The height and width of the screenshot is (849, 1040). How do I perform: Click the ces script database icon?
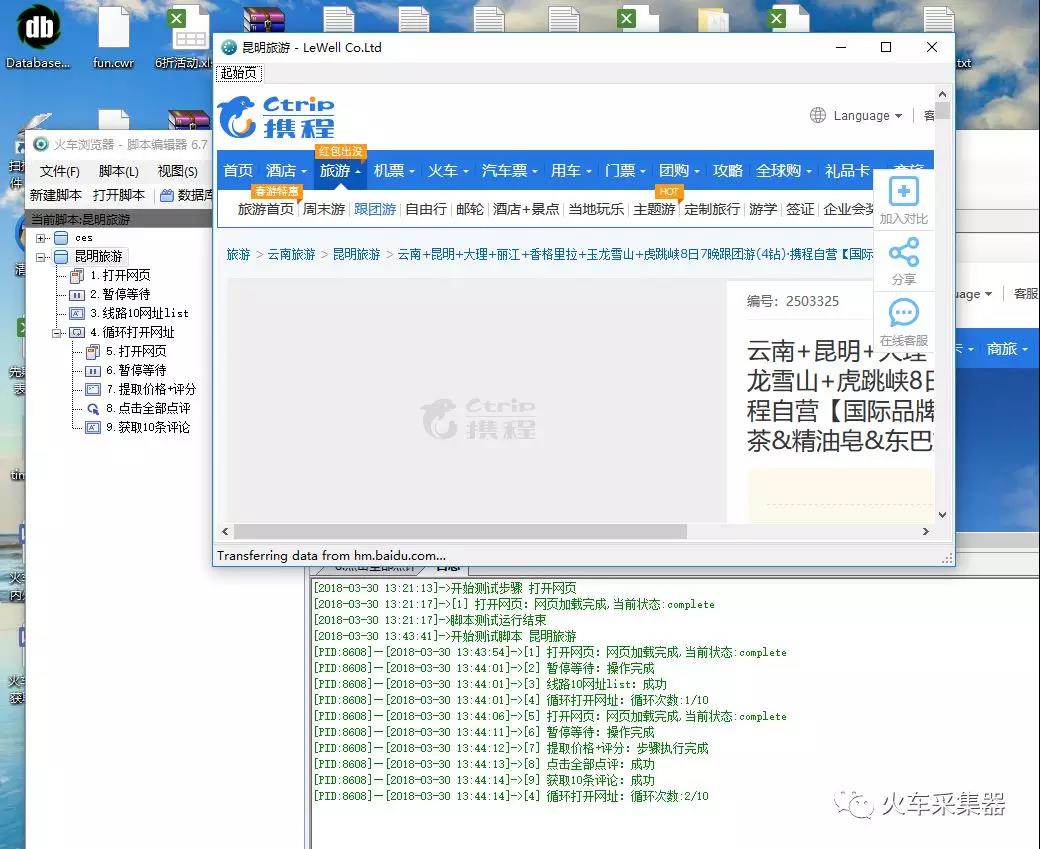coord(61,237)
